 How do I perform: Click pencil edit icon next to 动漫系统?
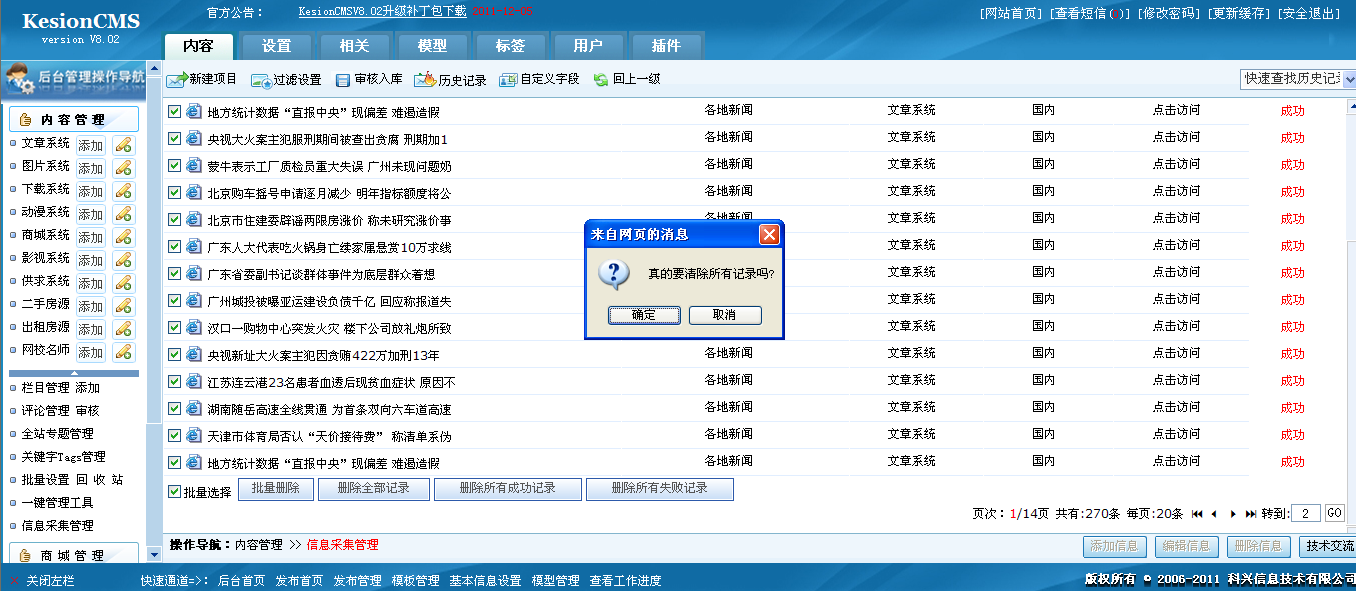tap(123, 213)
